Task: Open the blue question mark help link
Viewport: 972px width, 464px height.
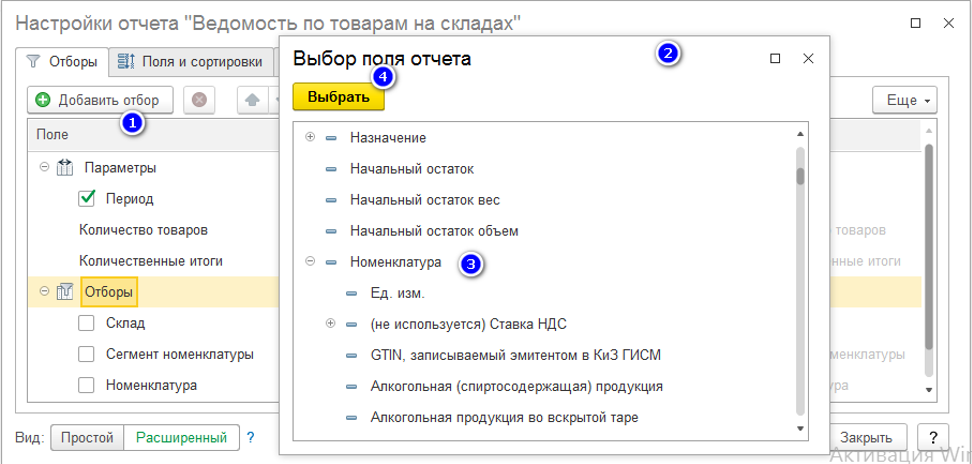Action: (250, 438)
